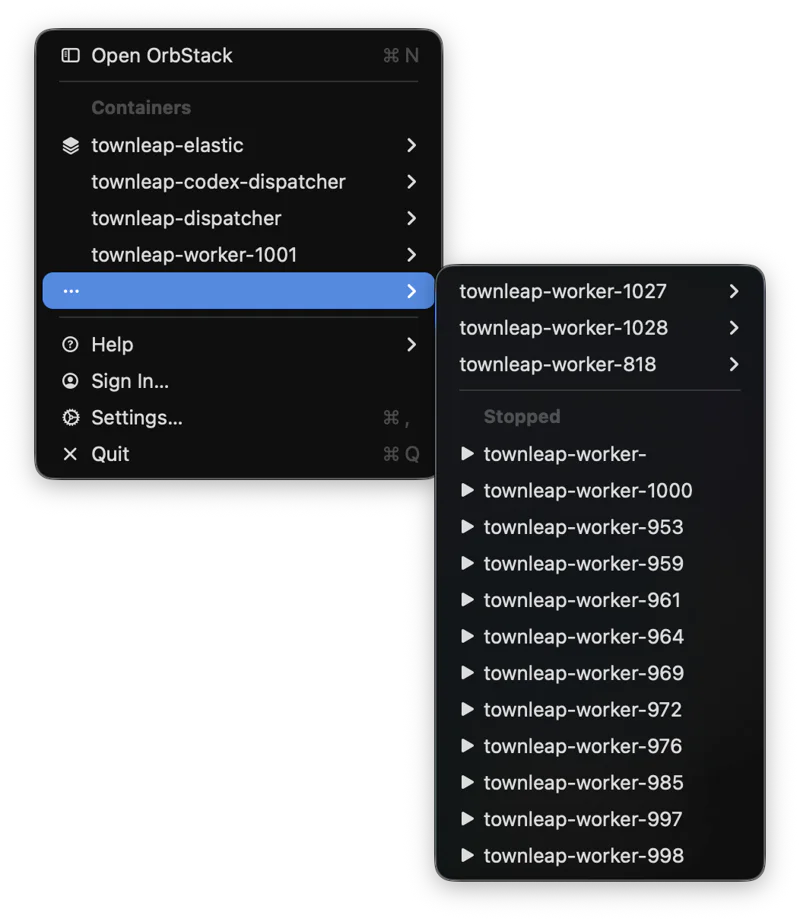Image resolution: width=800 pixels, height=922 pixels.
Task: Start stopped container townleap-worker-1000 via play icon
Action: (x=467, y=490)
